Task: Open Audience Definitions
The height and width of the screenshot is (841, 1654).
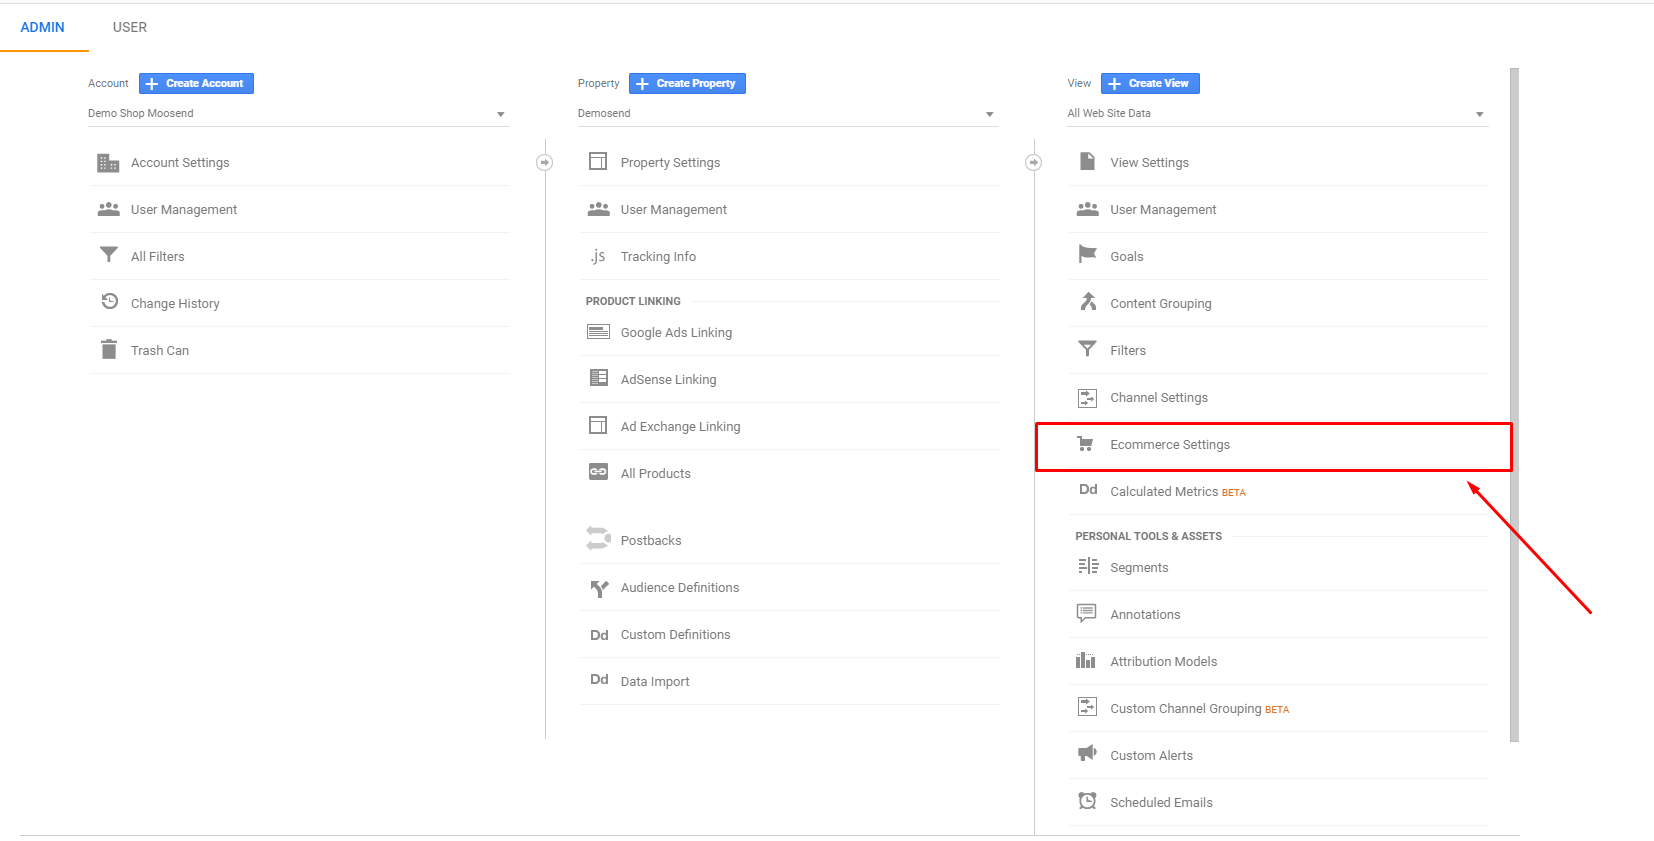Action: (x=789, y=587)
